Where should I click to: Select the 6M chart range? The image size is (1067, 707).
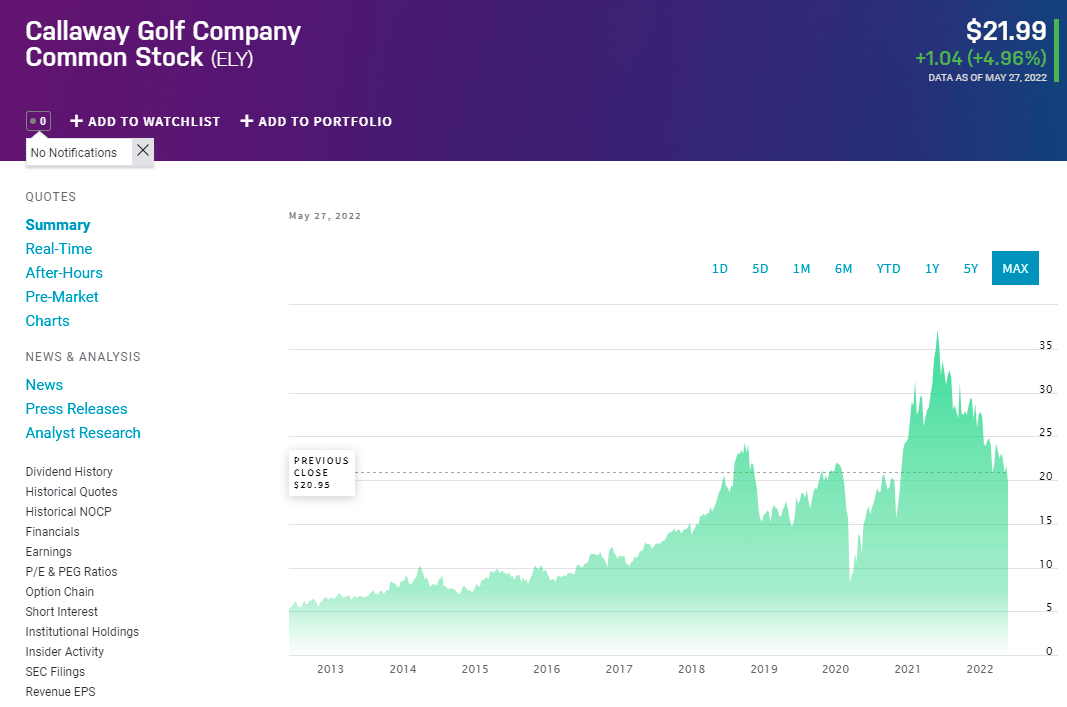843,269
